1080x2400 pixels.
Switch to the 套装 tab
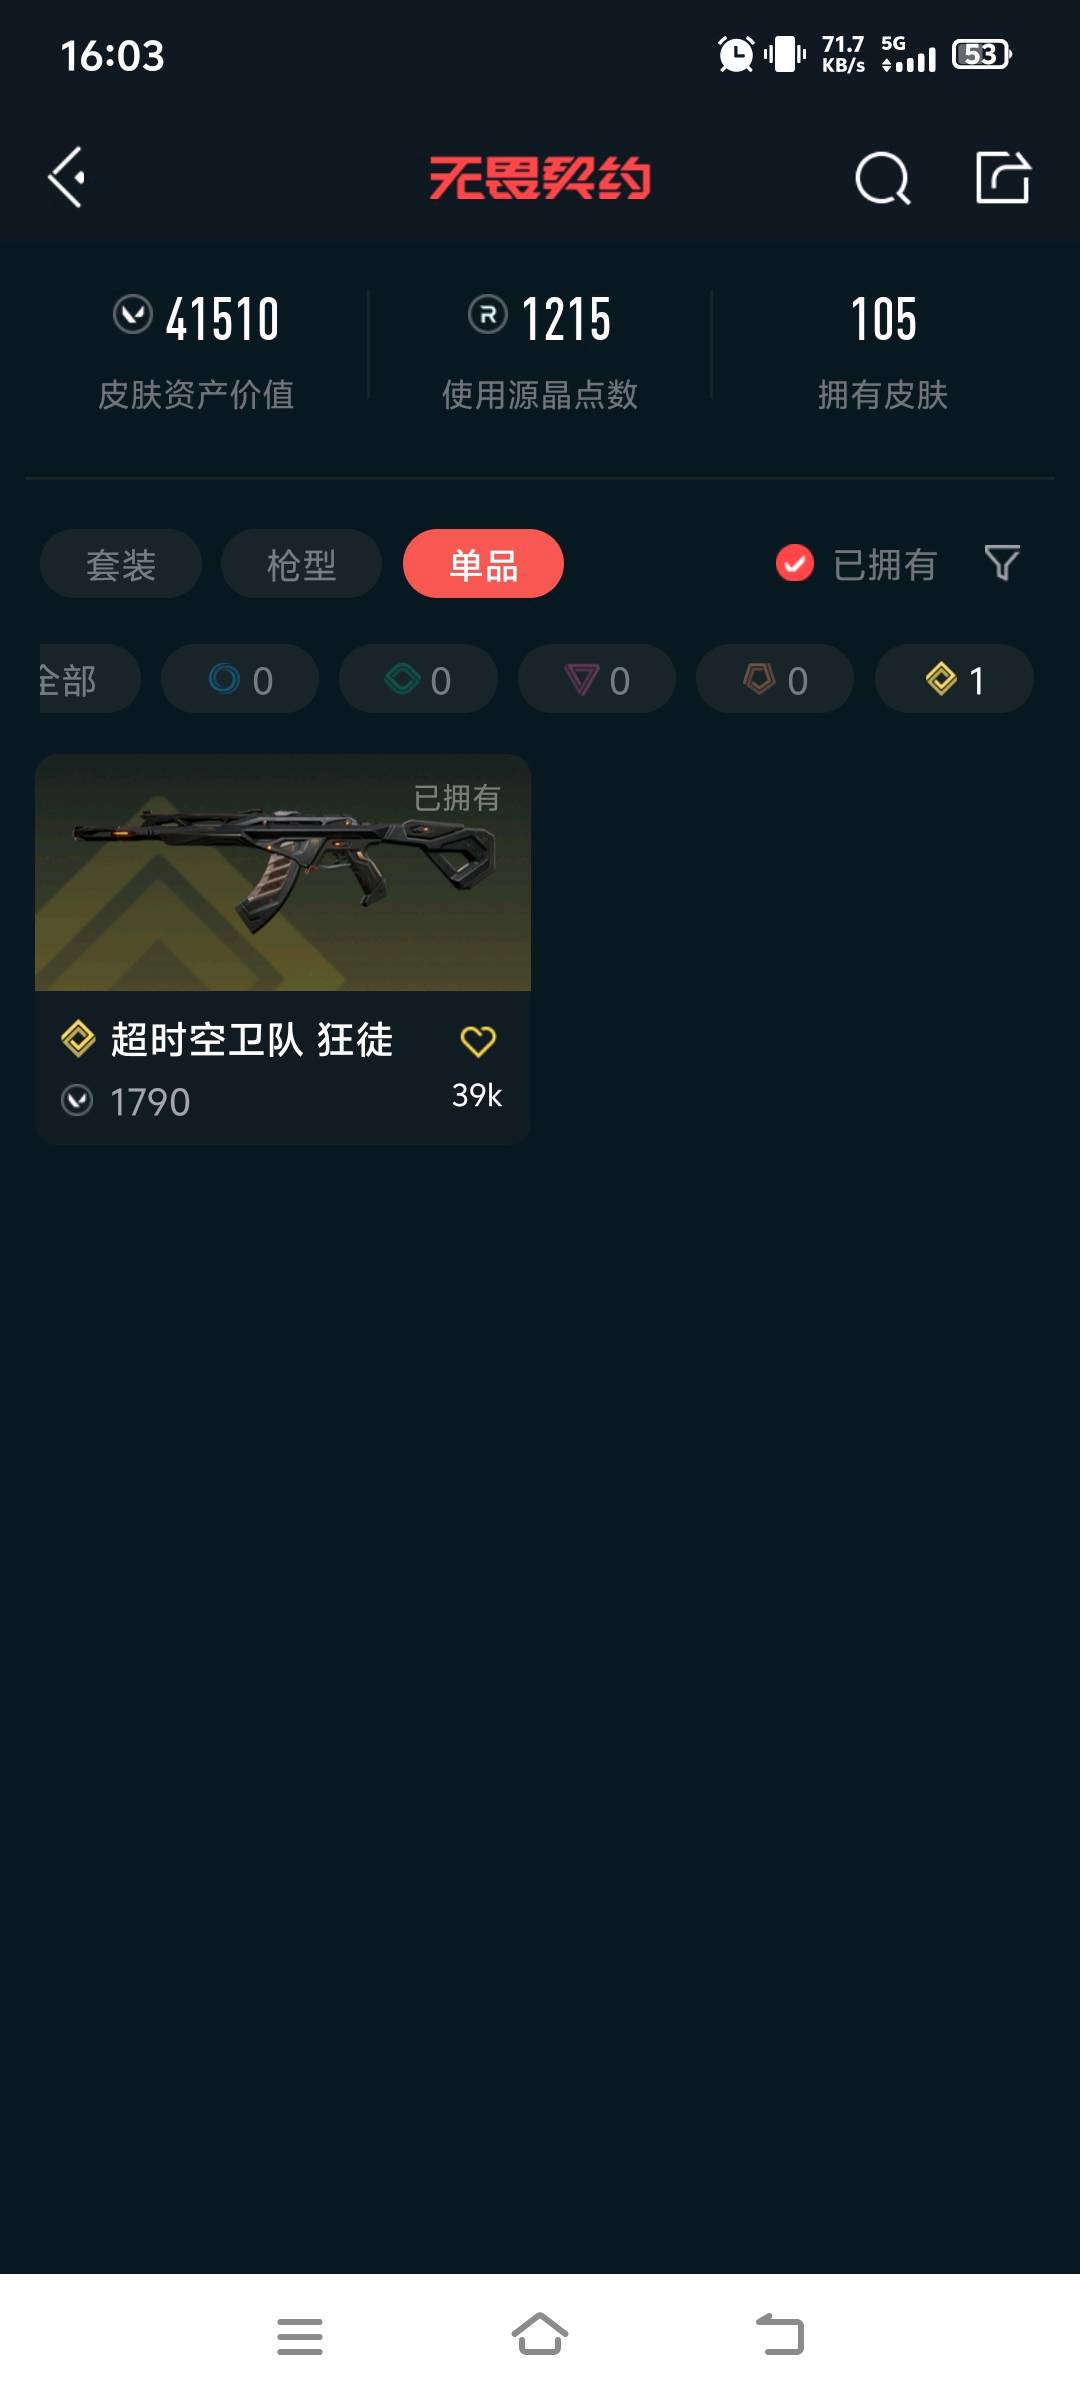[x=121, y=564]
